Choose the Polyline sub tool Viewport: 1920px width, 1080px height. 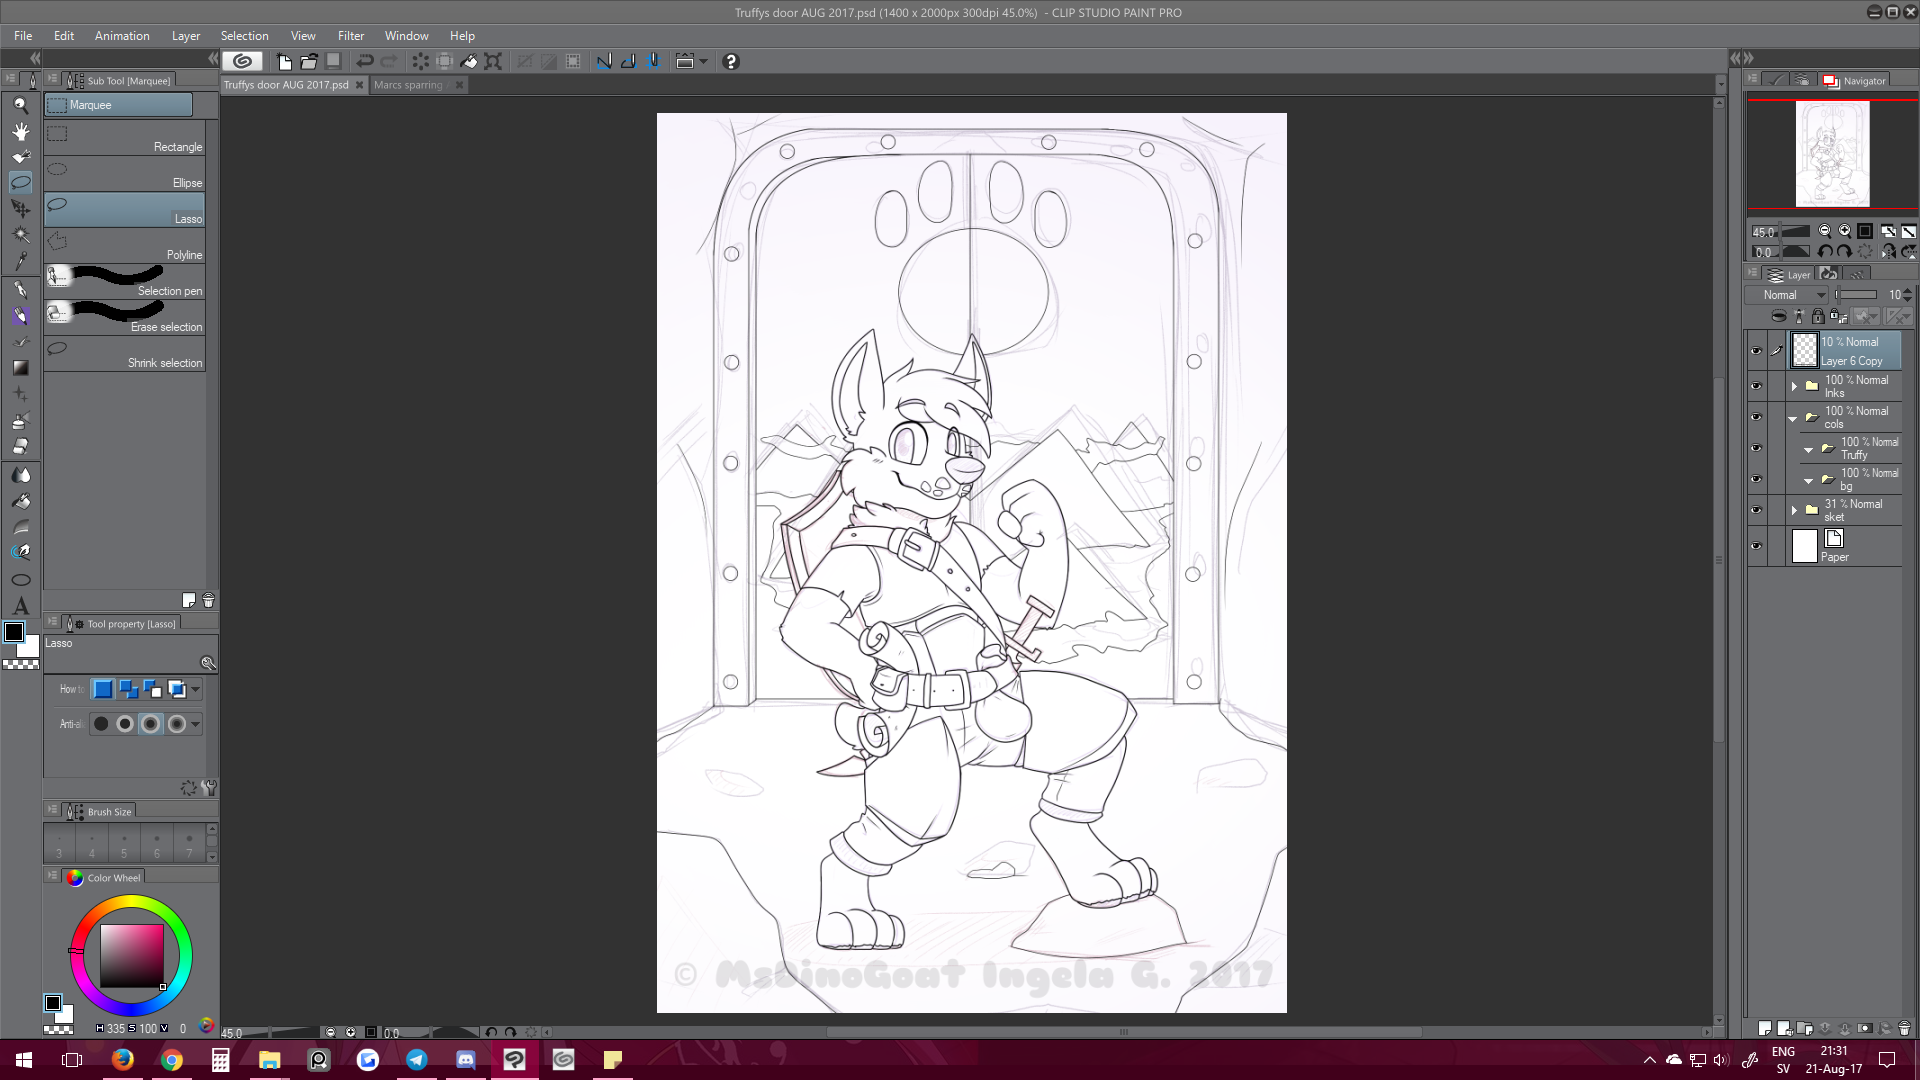click(124, 245)
